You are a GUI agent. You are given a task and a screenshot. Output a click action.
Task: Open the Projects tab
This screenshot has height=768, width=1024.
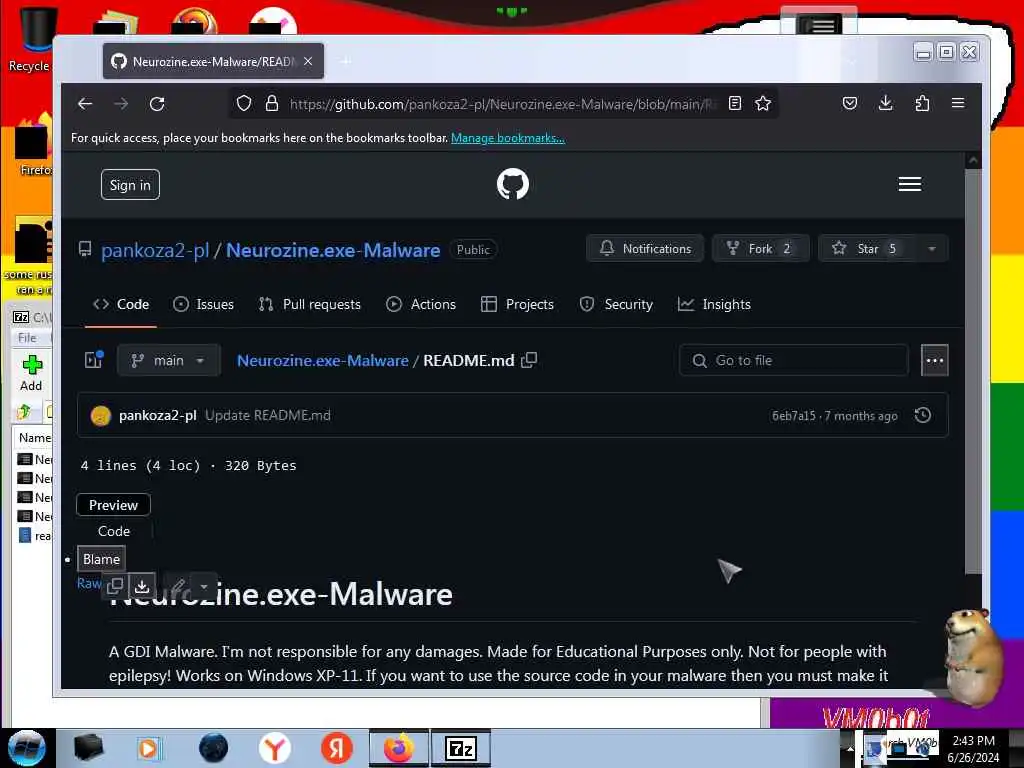[x=517, y=304]
